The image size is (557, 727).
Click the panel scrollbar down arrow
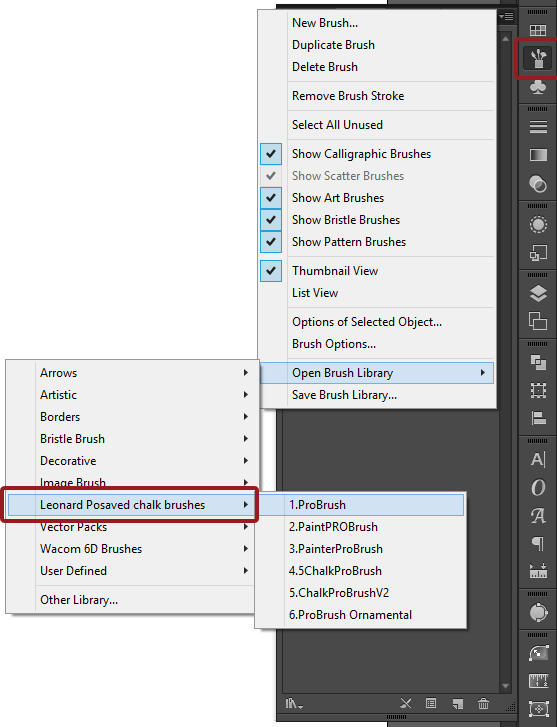click(506, 686)
